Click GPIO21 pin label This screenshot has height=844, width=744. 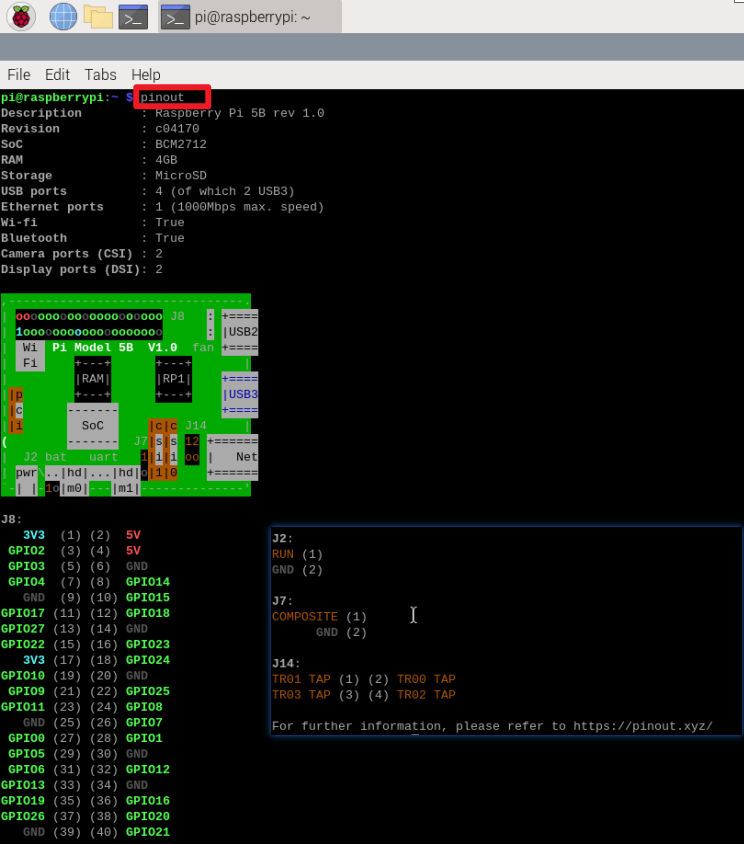point(148,832)
